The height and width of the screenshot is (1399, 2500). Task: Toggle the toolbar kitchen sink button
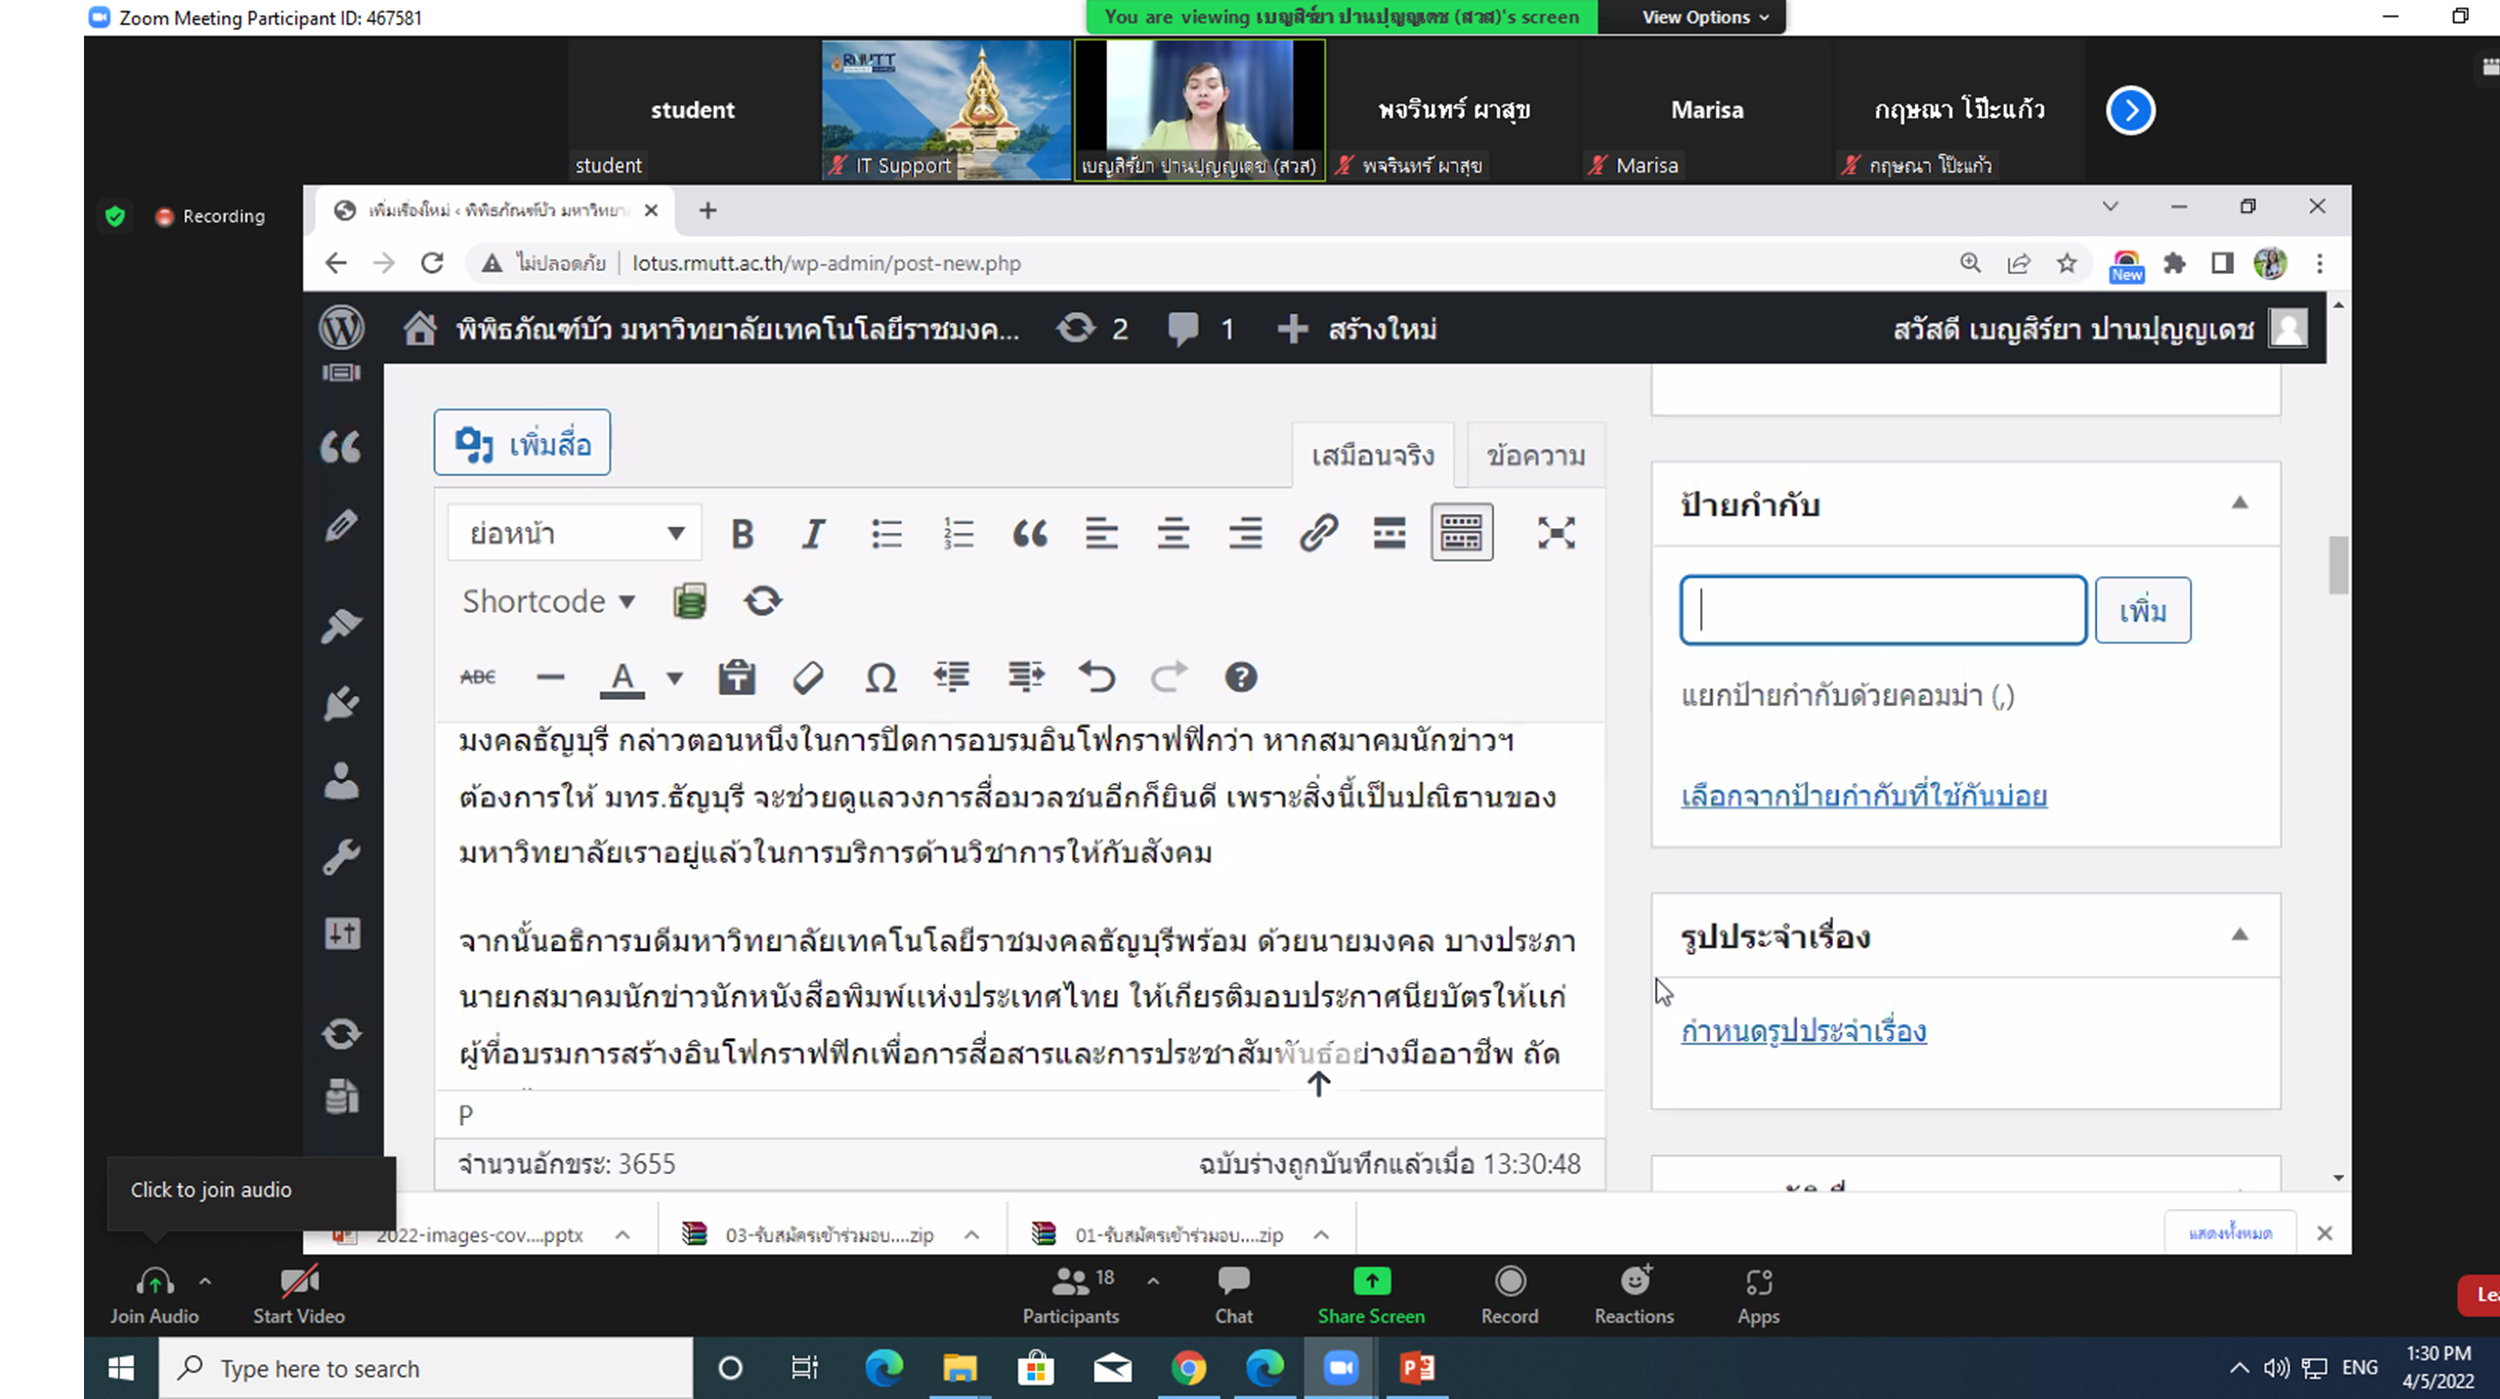pyautogui.click(x=1461, y=533)
